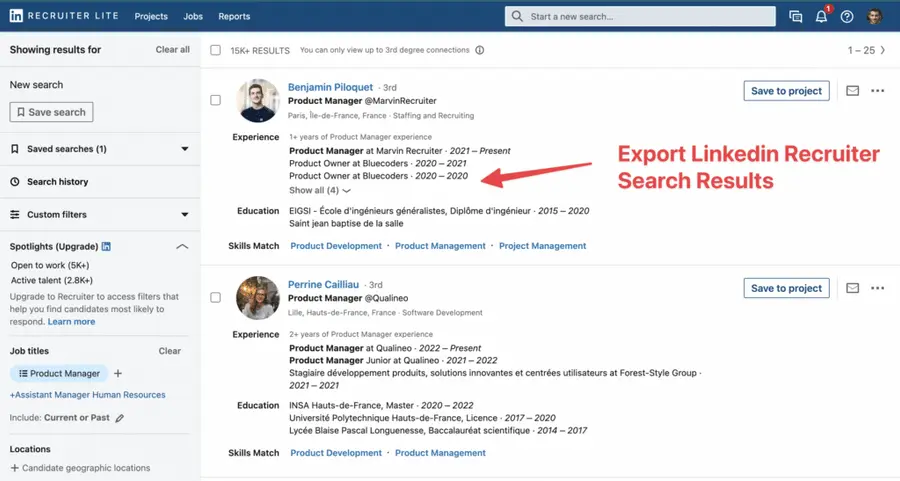The height and width of the screenshot is (481, 900).
Task: Open the Learn more link
Action: pos(71,321)
